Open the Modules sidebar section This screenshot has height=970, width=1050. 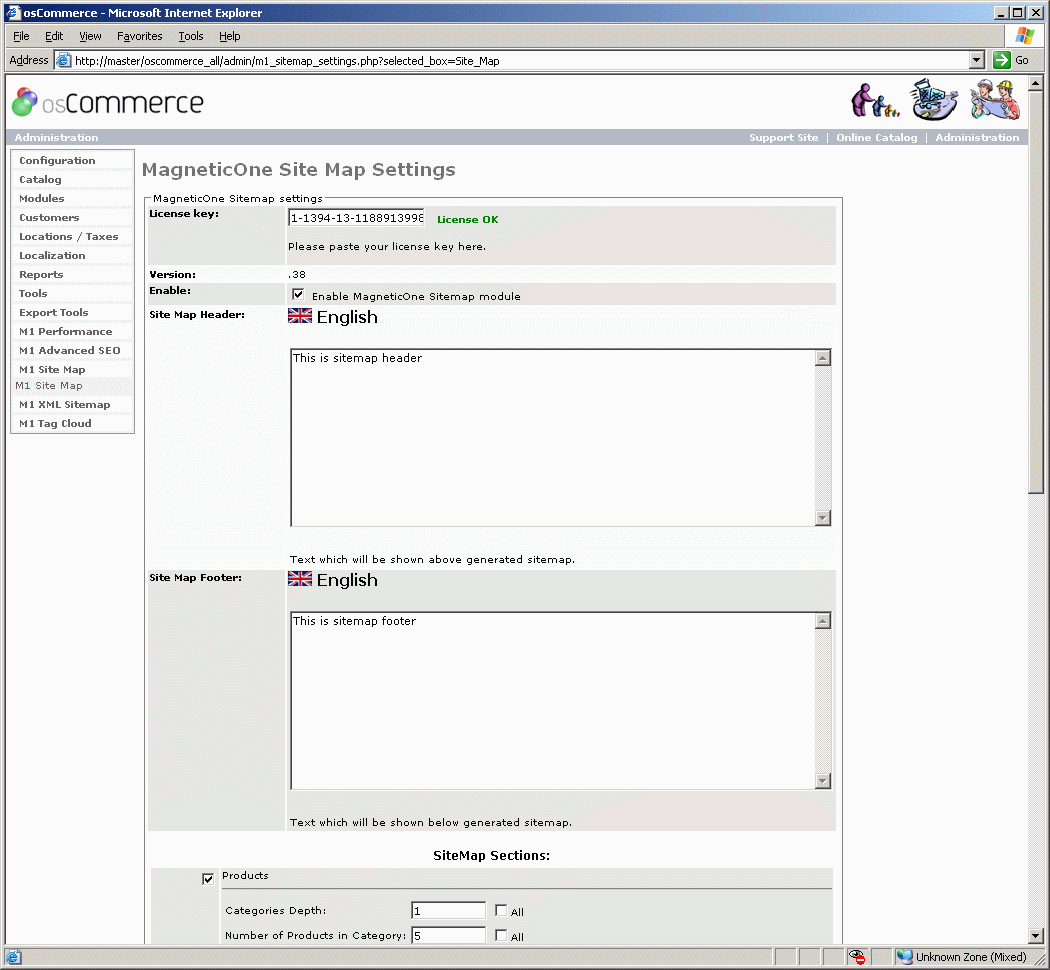(x=42, y=198)
